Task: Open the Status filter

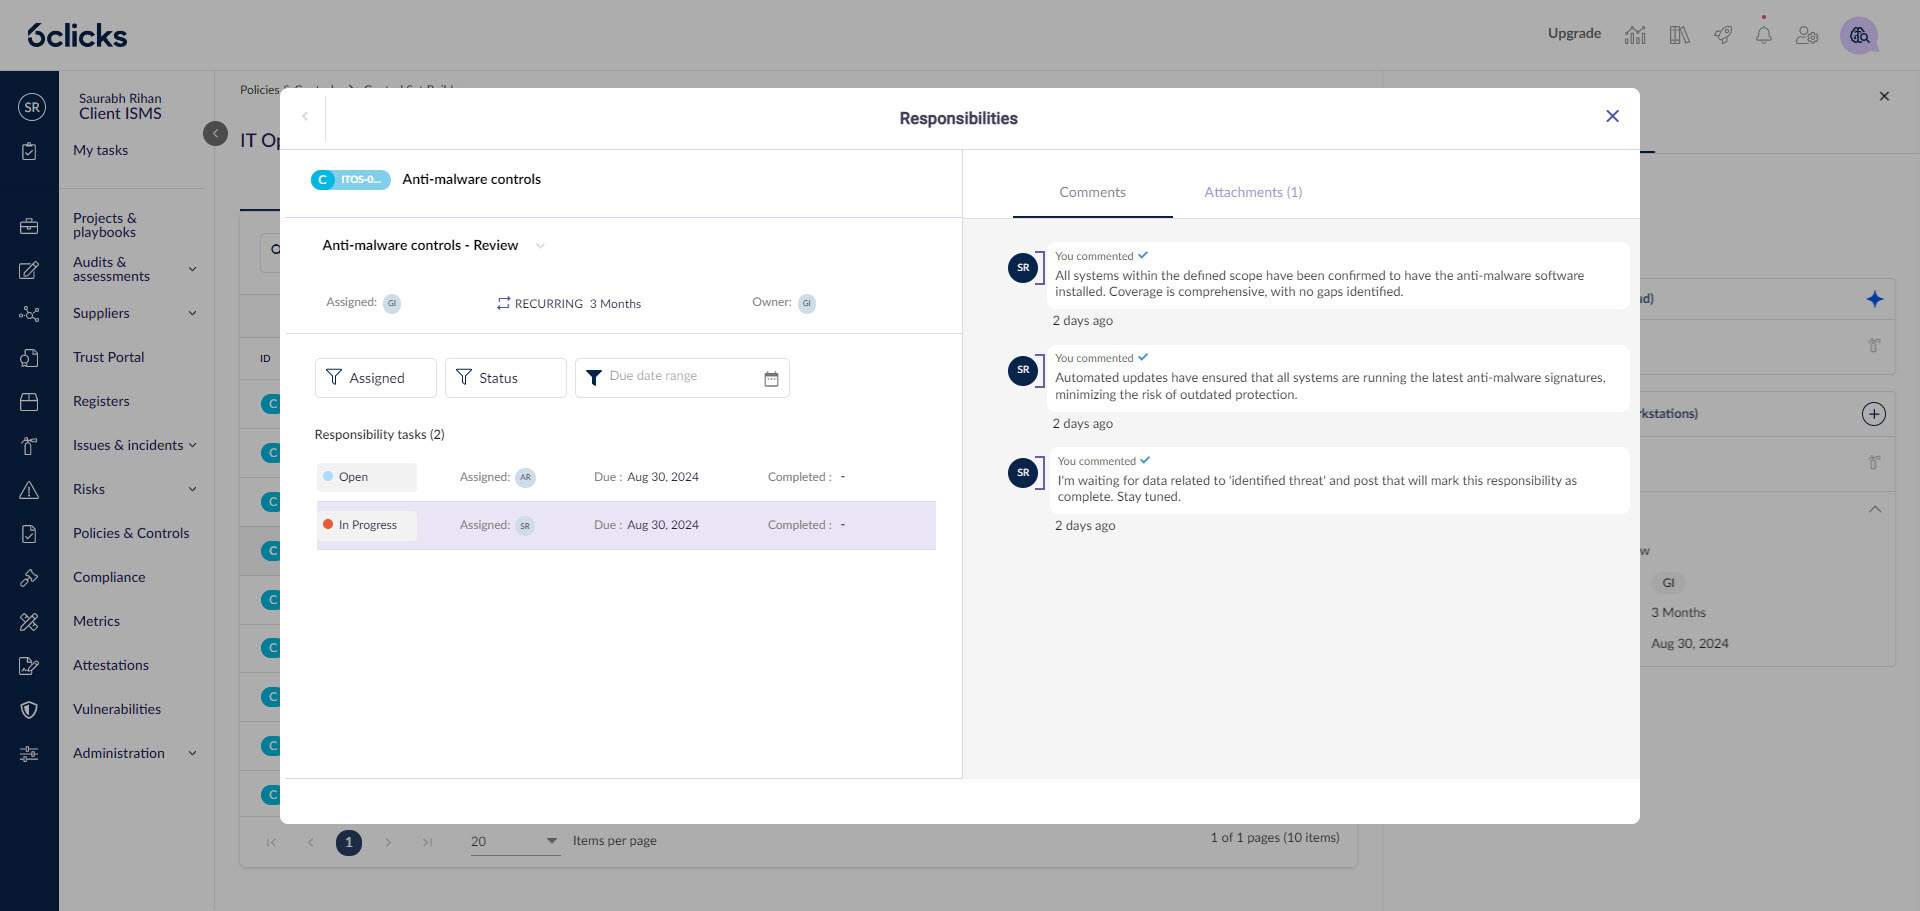Action: click(x=505, y=378)
